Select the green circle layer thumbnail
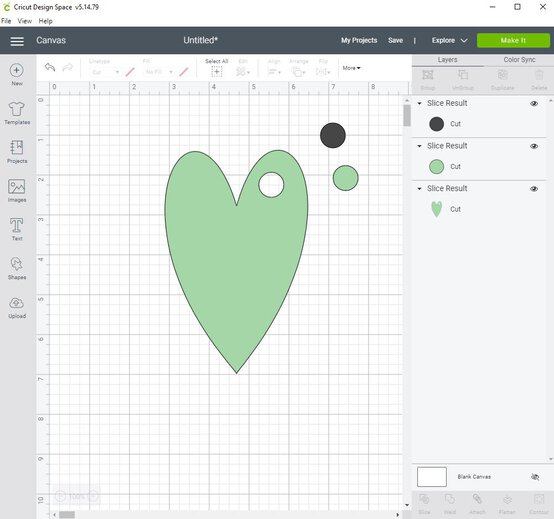554x519 pixels. [436, 167]
